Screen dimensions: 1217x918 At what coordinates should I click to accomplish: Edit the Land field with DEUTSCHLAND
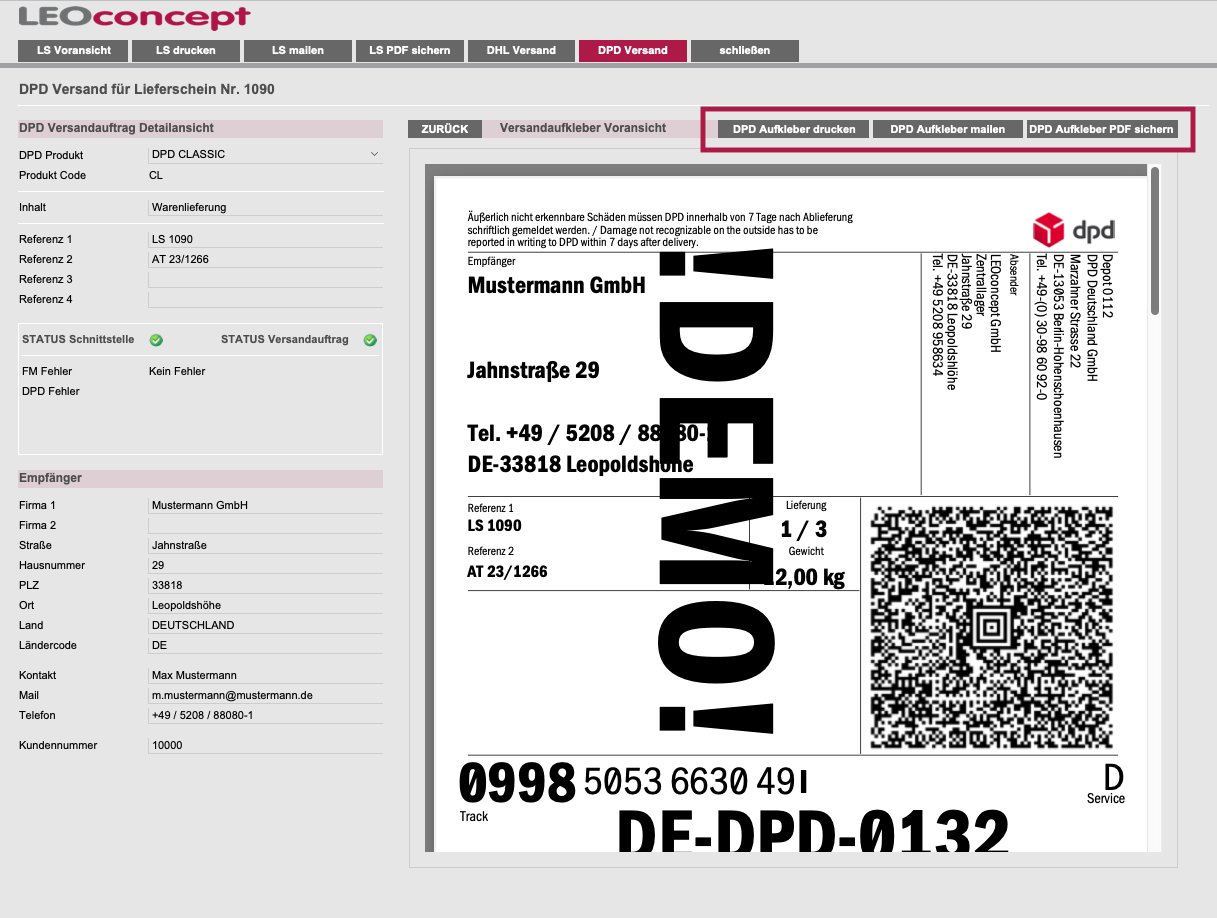click(265, 625)
